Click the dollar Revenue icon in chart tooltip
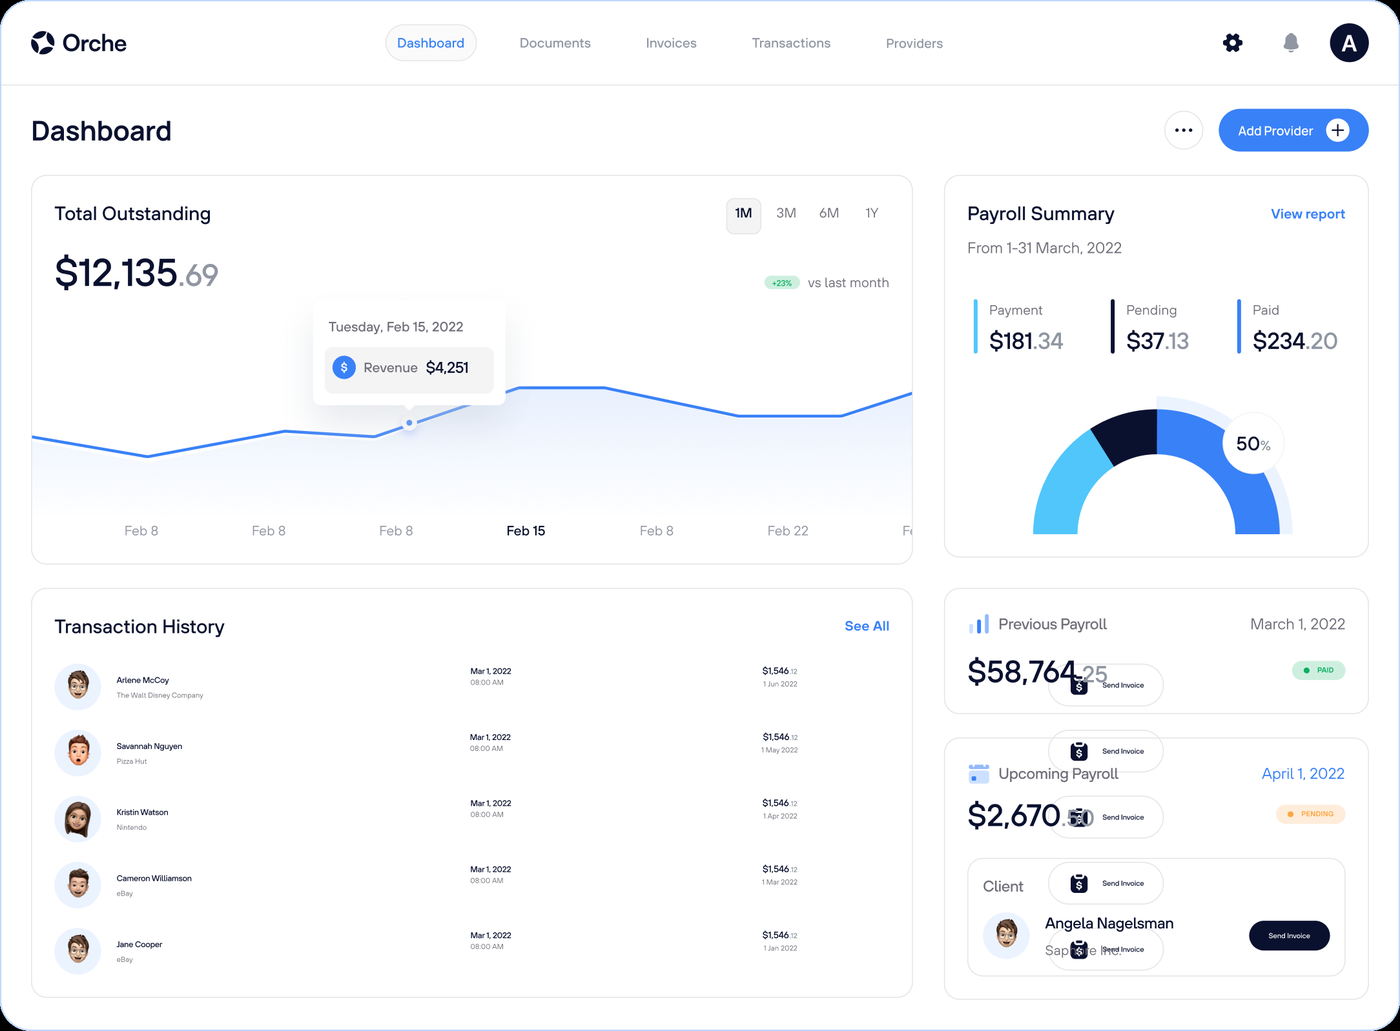 click(344, 367)
